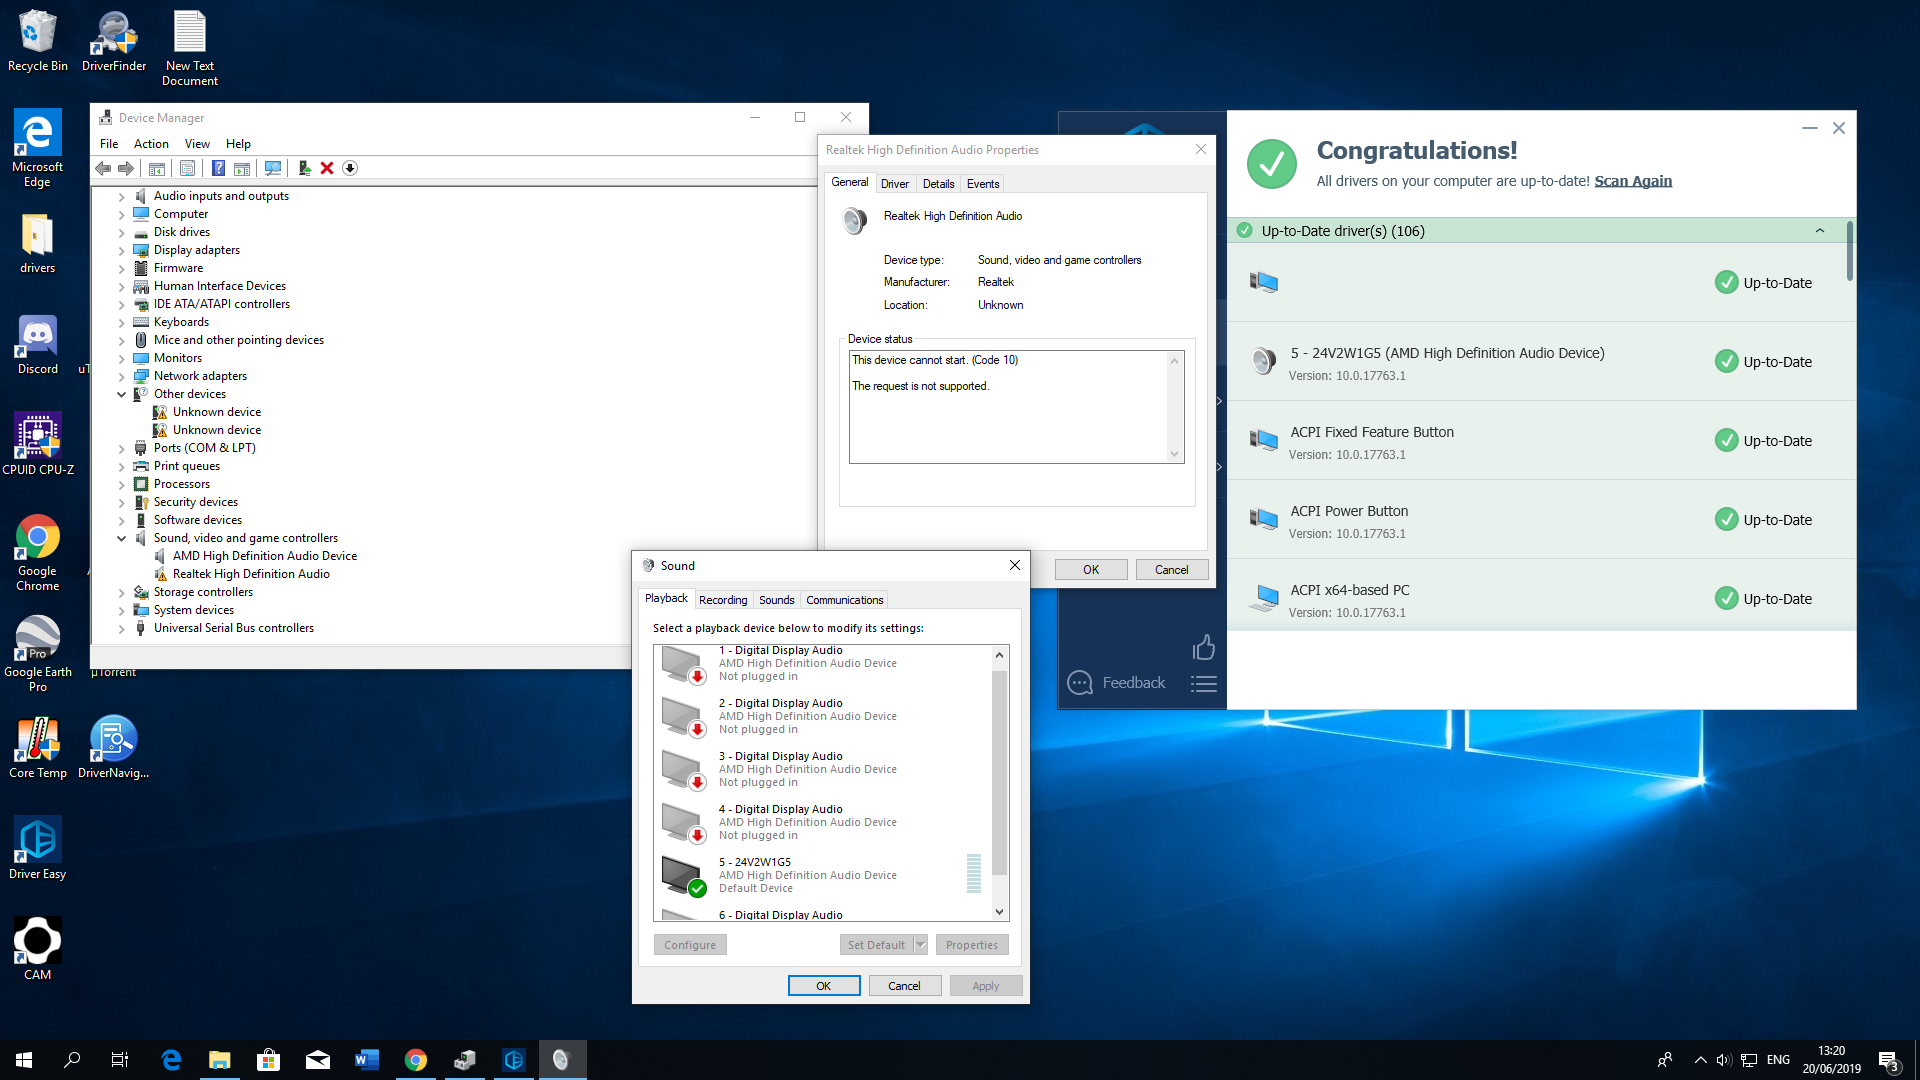Screen dimensions: 1920x1080
Task: Select the DriverFinder desktop icon
Action: tap(114, 41)
